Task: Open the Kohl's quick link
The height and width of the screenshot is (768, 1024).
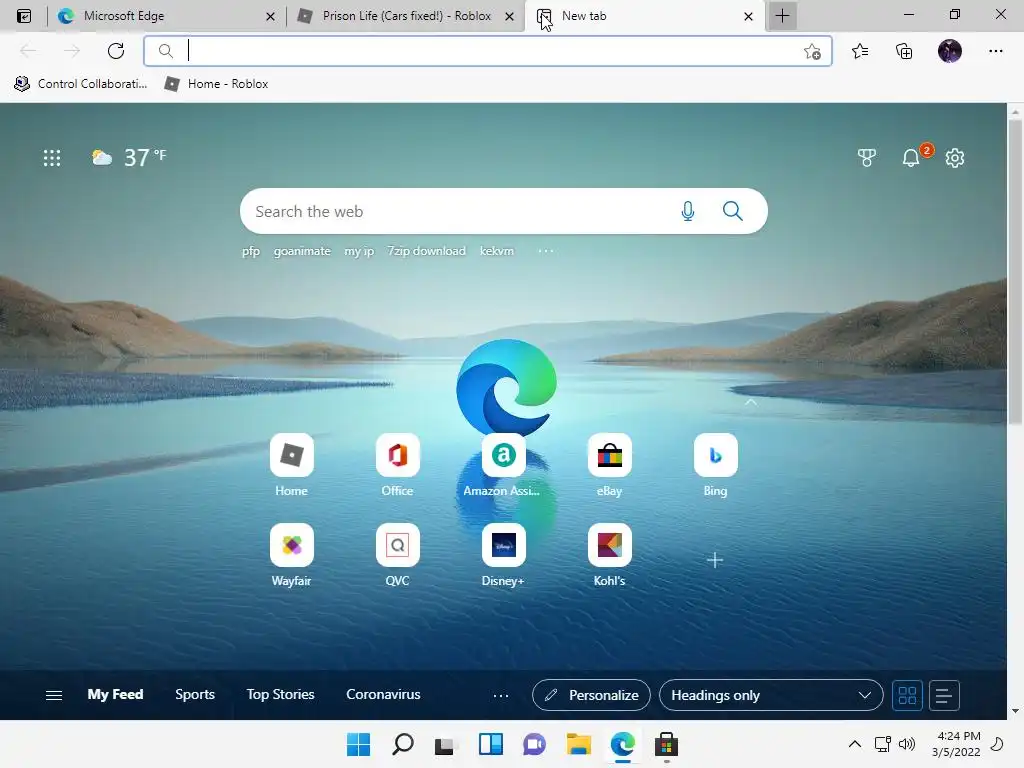Action: tap(609, 555)
